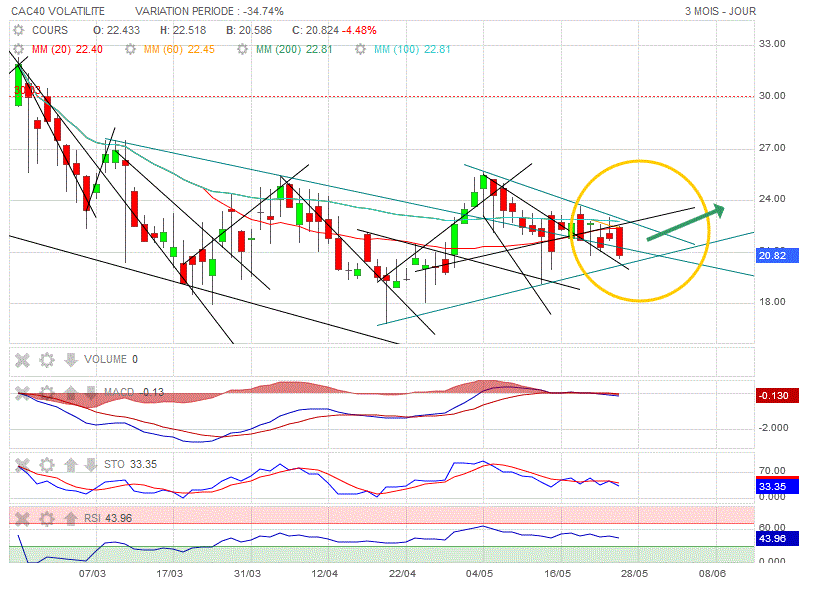Viewport: 817px width, 591px height.
Task: Click the 22/04 date label
Action: 402,574
